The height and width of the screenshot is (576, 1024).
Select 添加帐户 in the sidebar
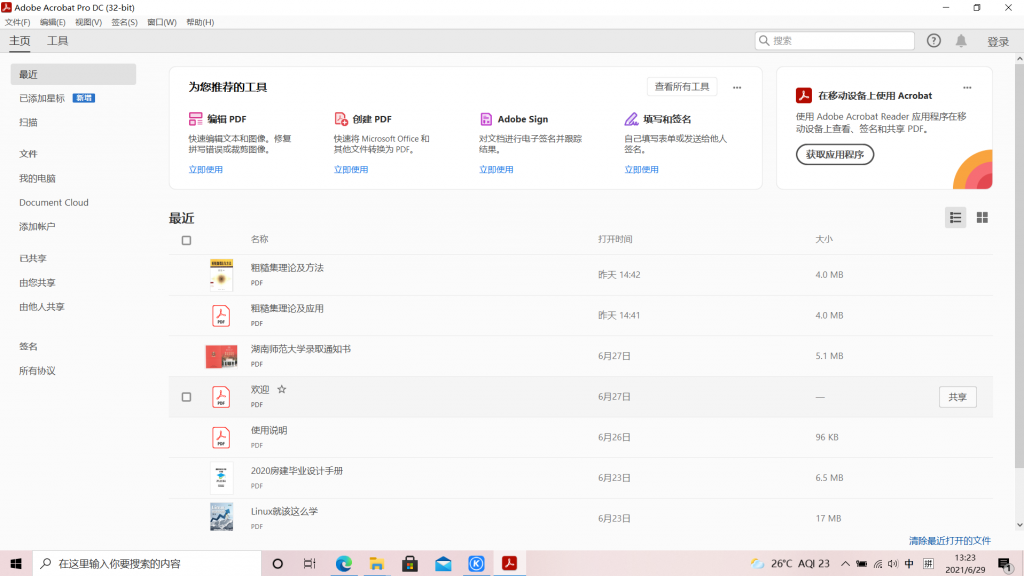[x=37, y=227]
